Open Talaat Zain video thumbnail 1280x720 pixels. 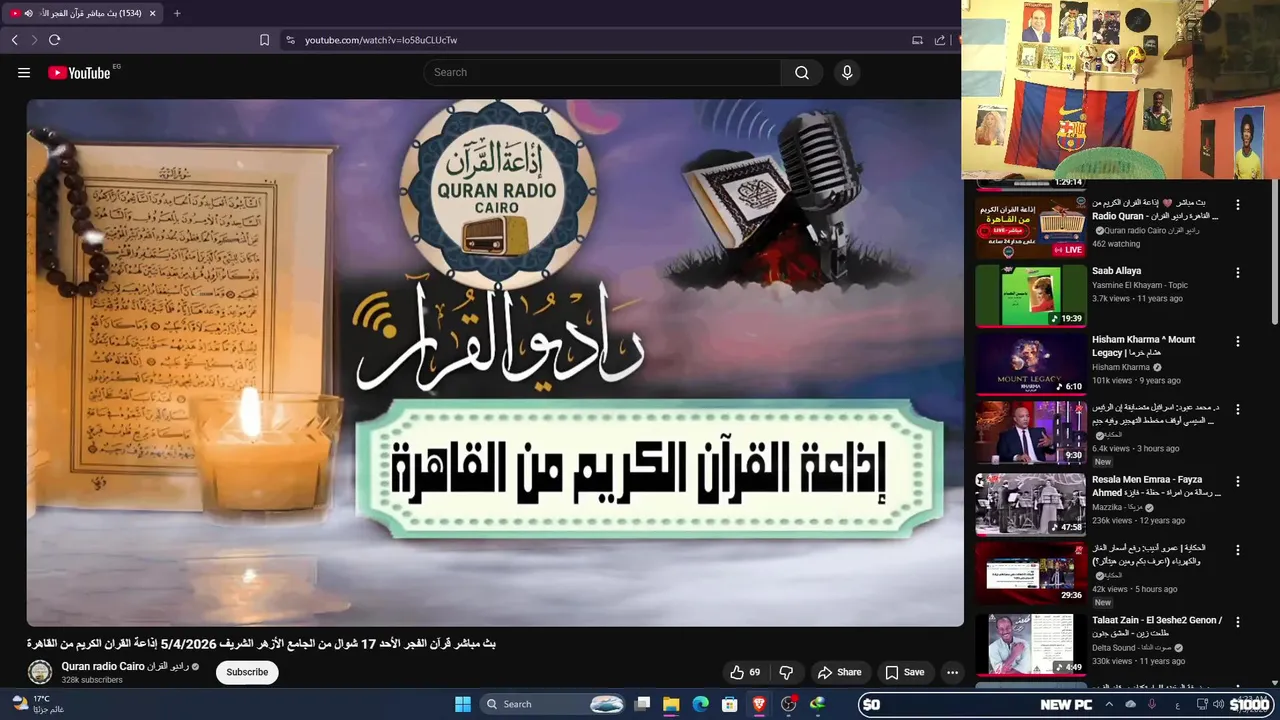[1031, 645]
